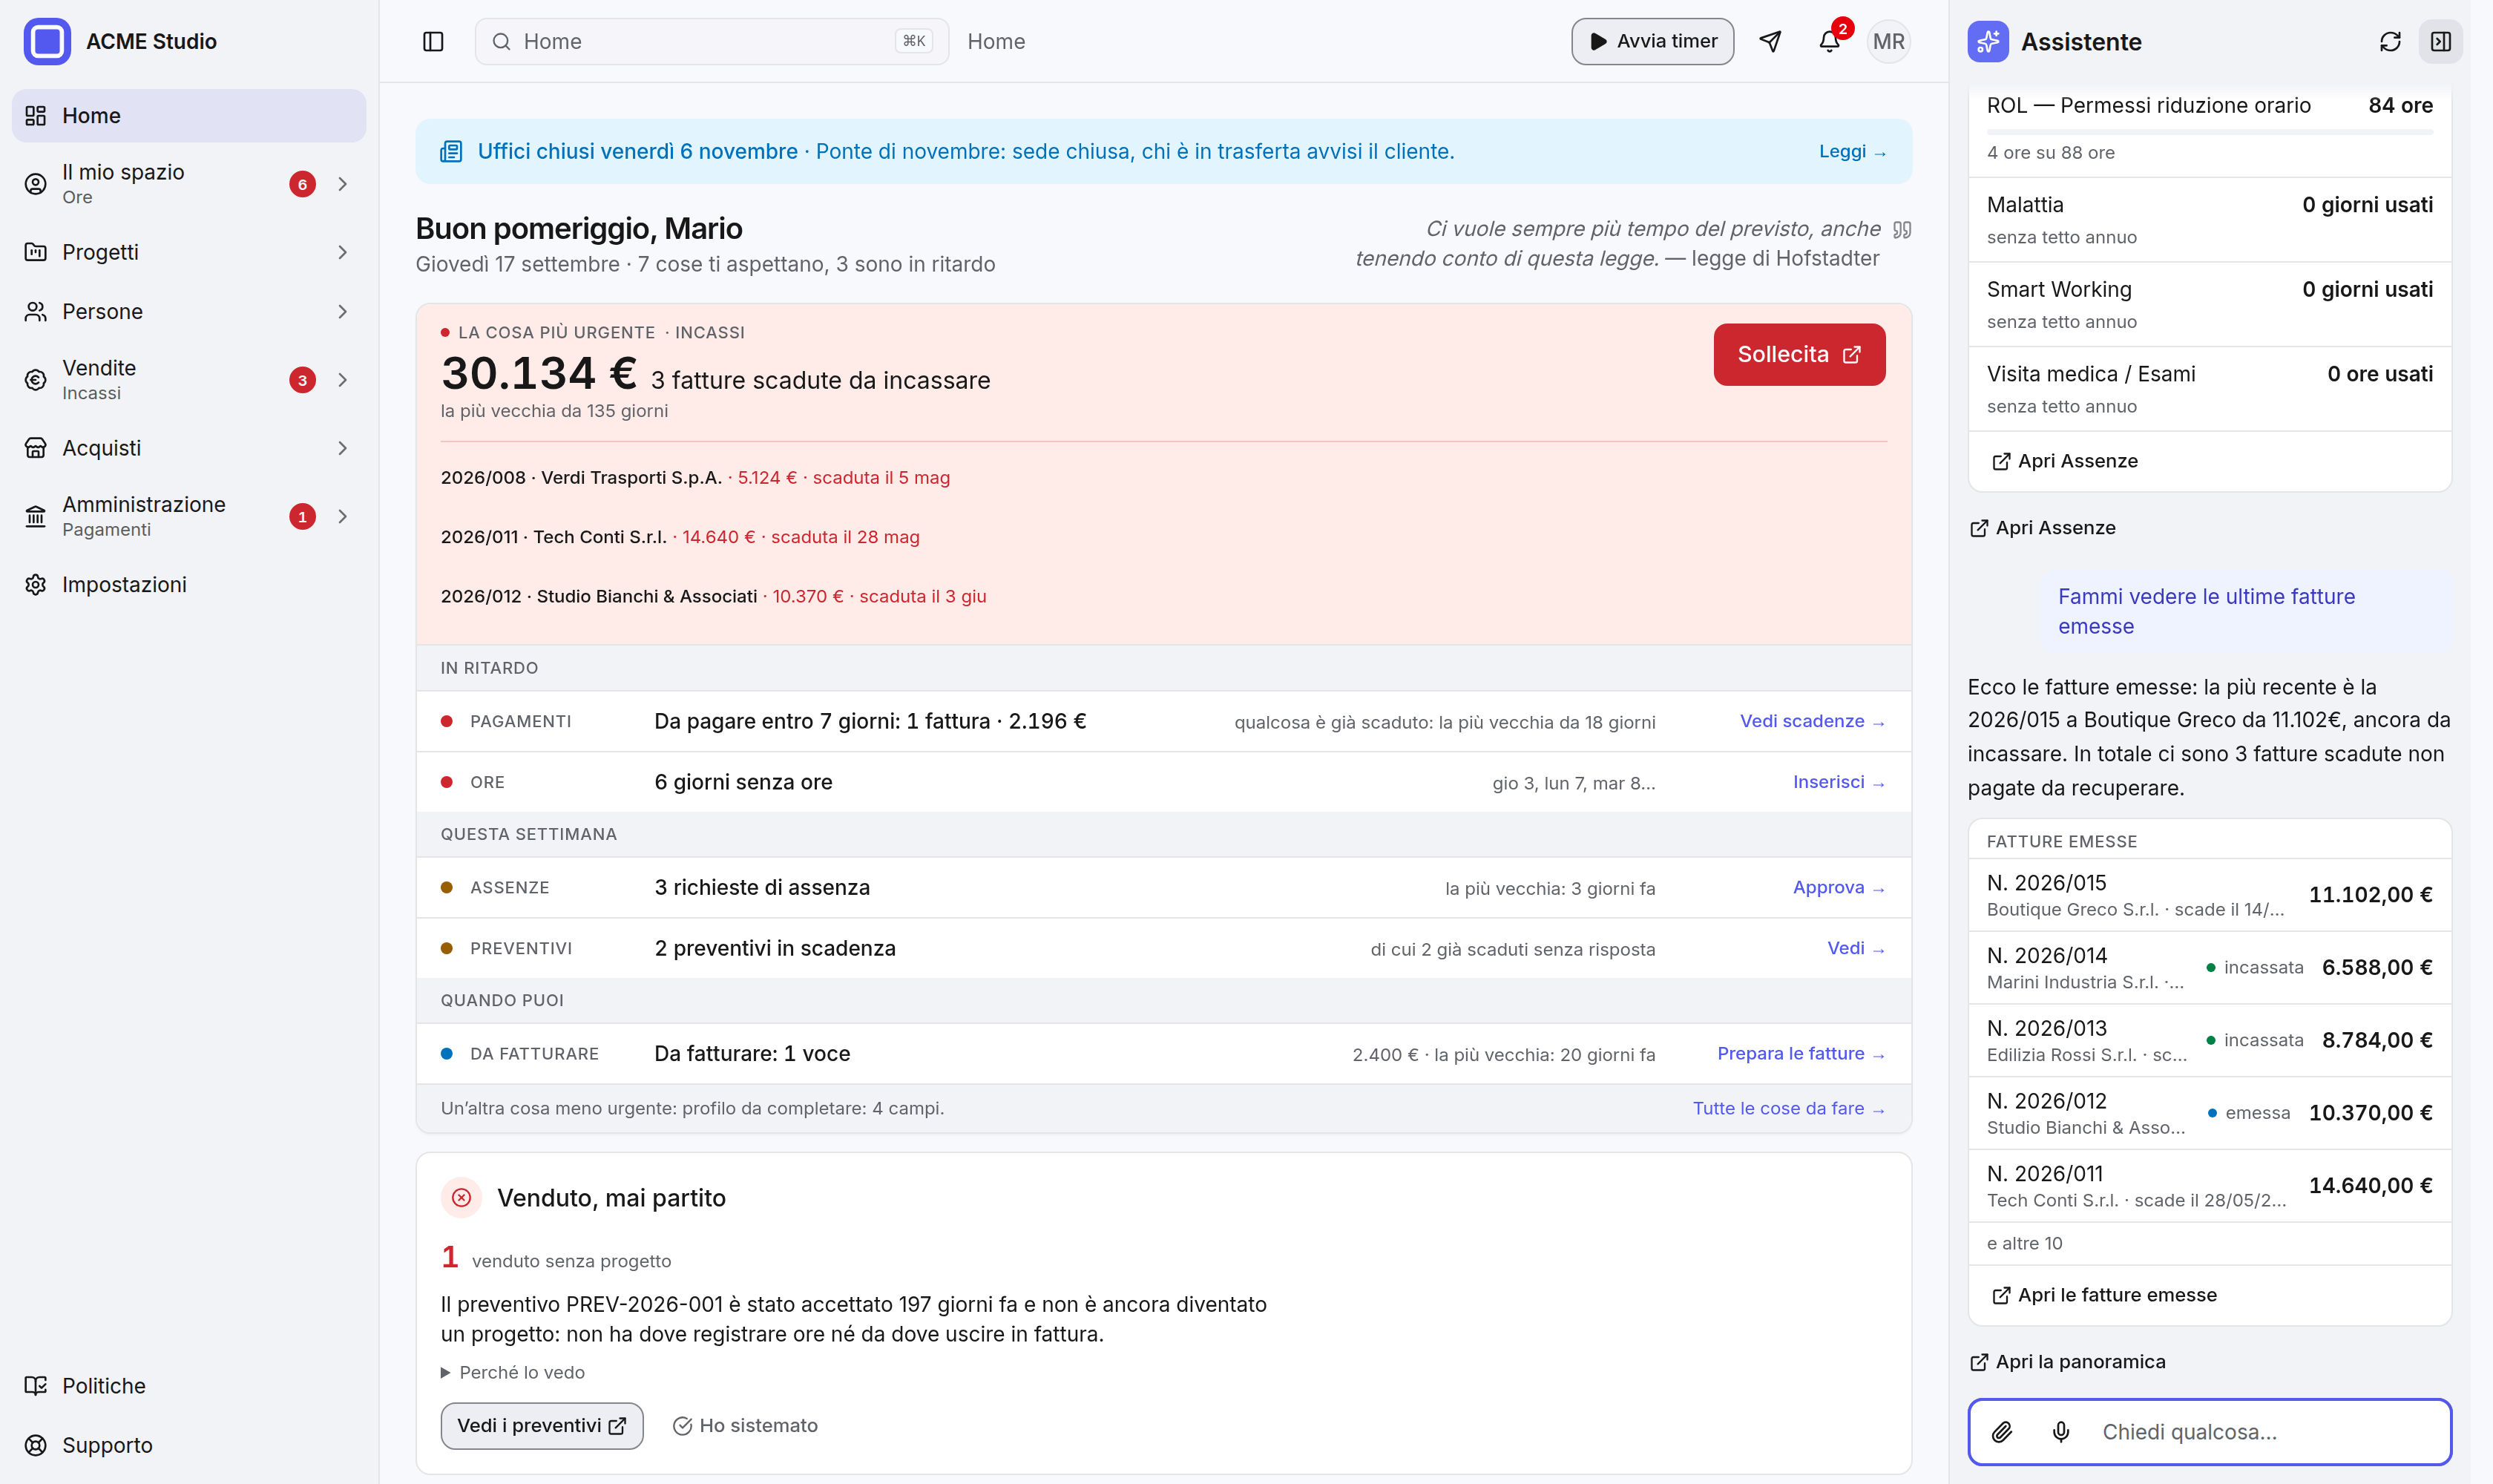Image resolution: width=2493 pixels, height=1484 pixels.
Task: Expand the Vendite menu chevron
Action: tap(342, 379)
